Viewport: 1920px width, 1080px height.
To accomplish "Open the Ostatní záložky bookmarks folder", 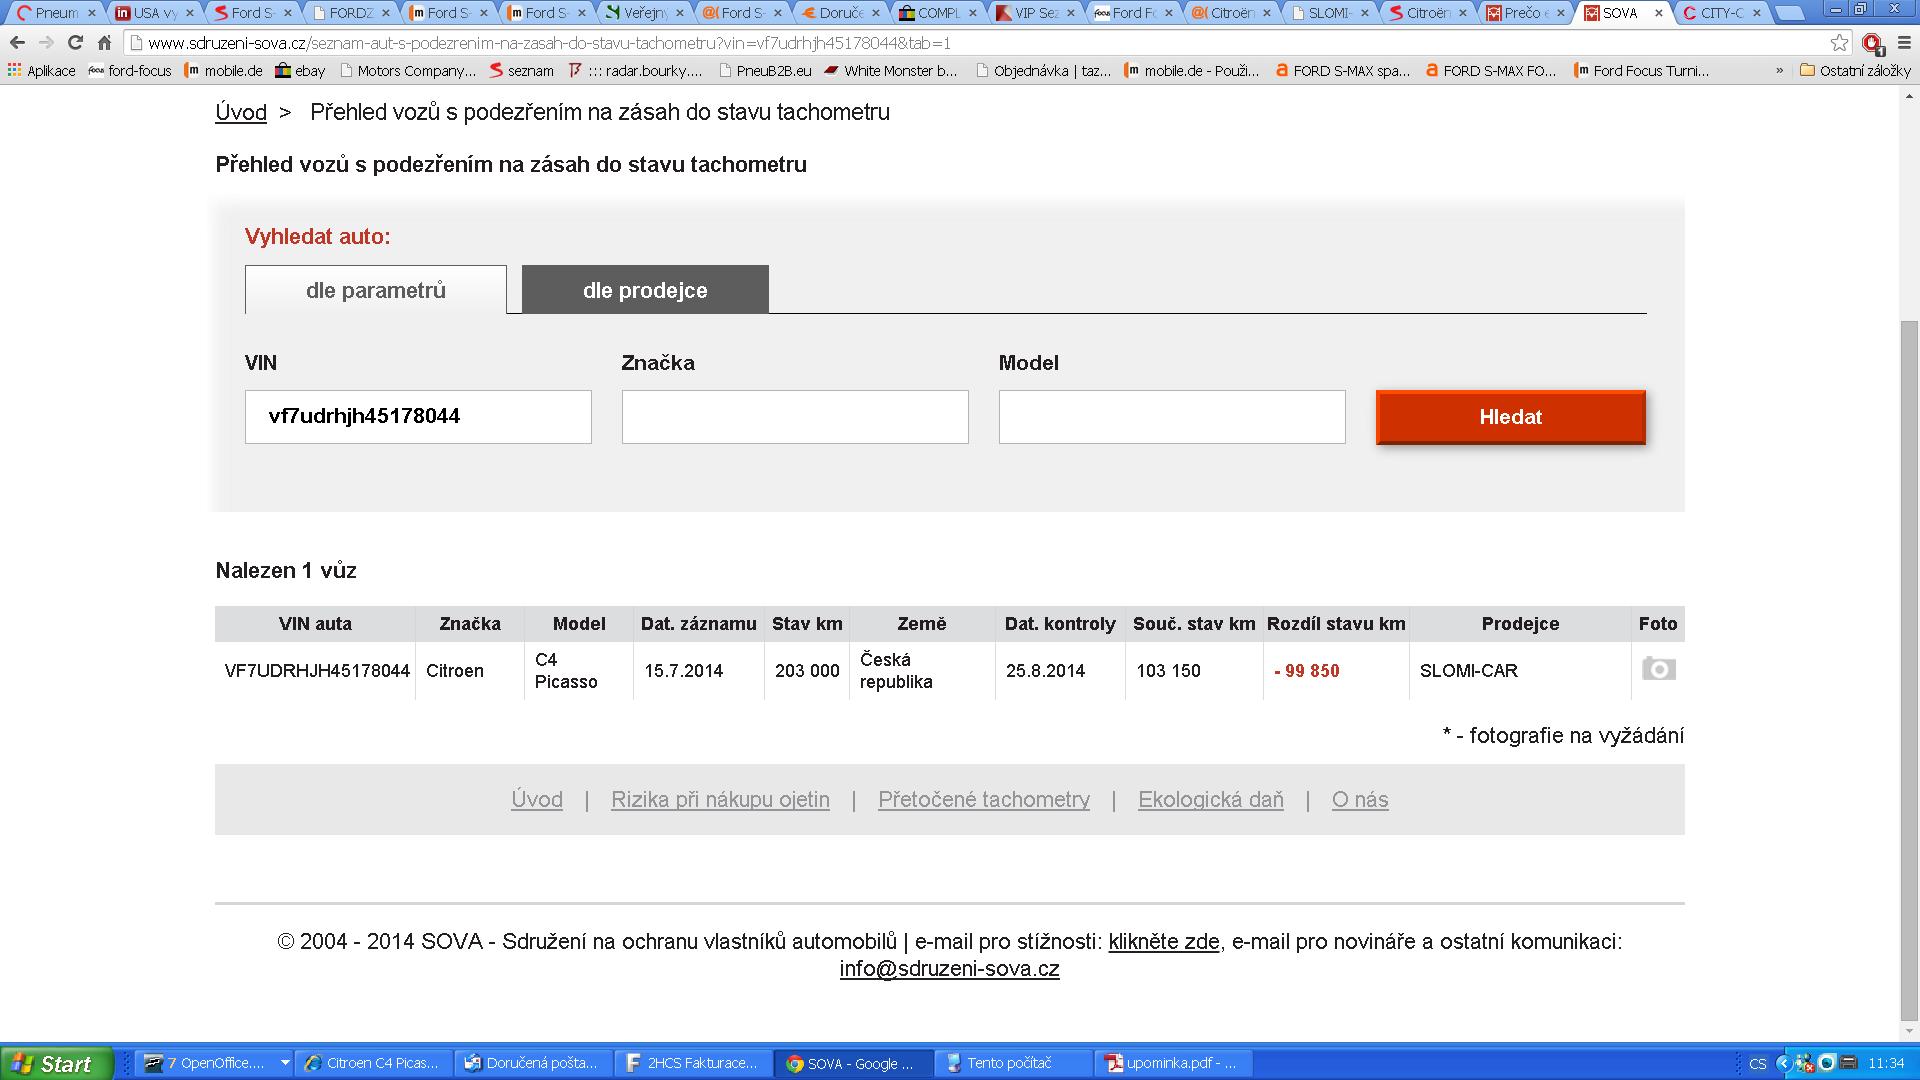I will tap(1855, 71).
